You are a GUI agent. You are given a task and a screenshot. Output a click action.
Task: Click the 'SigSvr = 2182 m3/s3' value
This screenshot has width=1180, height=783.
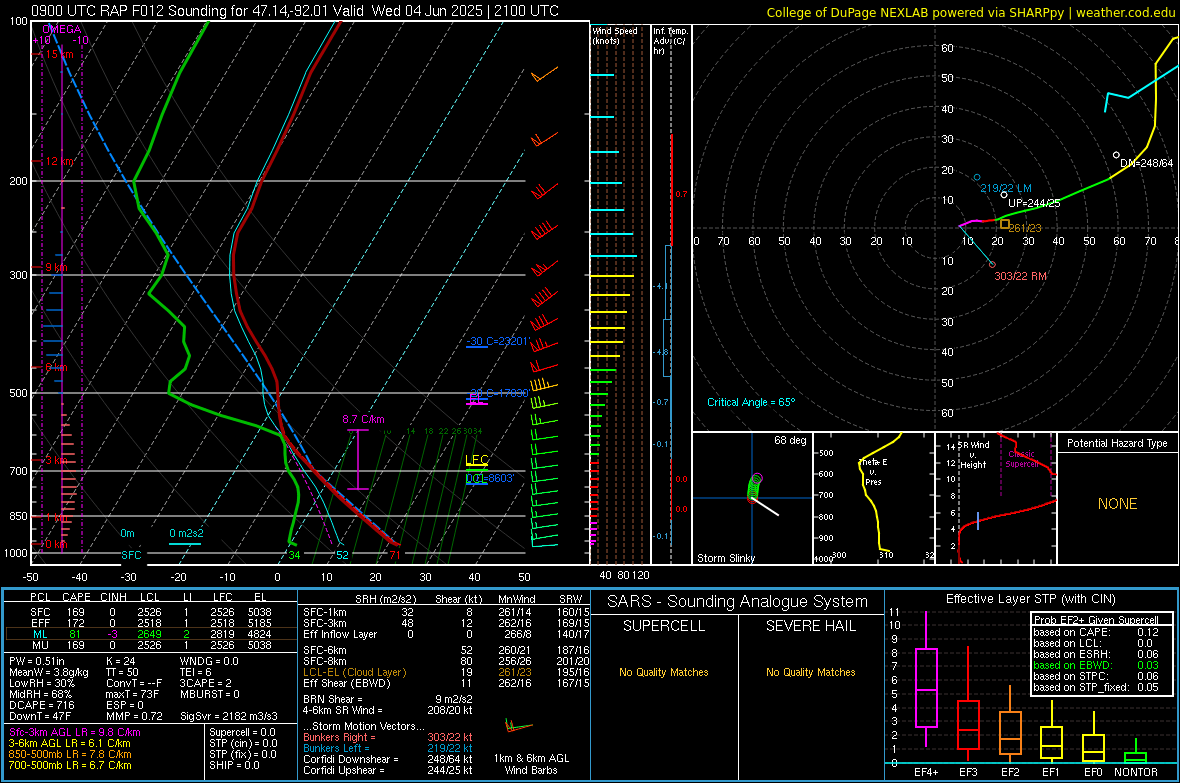coord(229,717)
